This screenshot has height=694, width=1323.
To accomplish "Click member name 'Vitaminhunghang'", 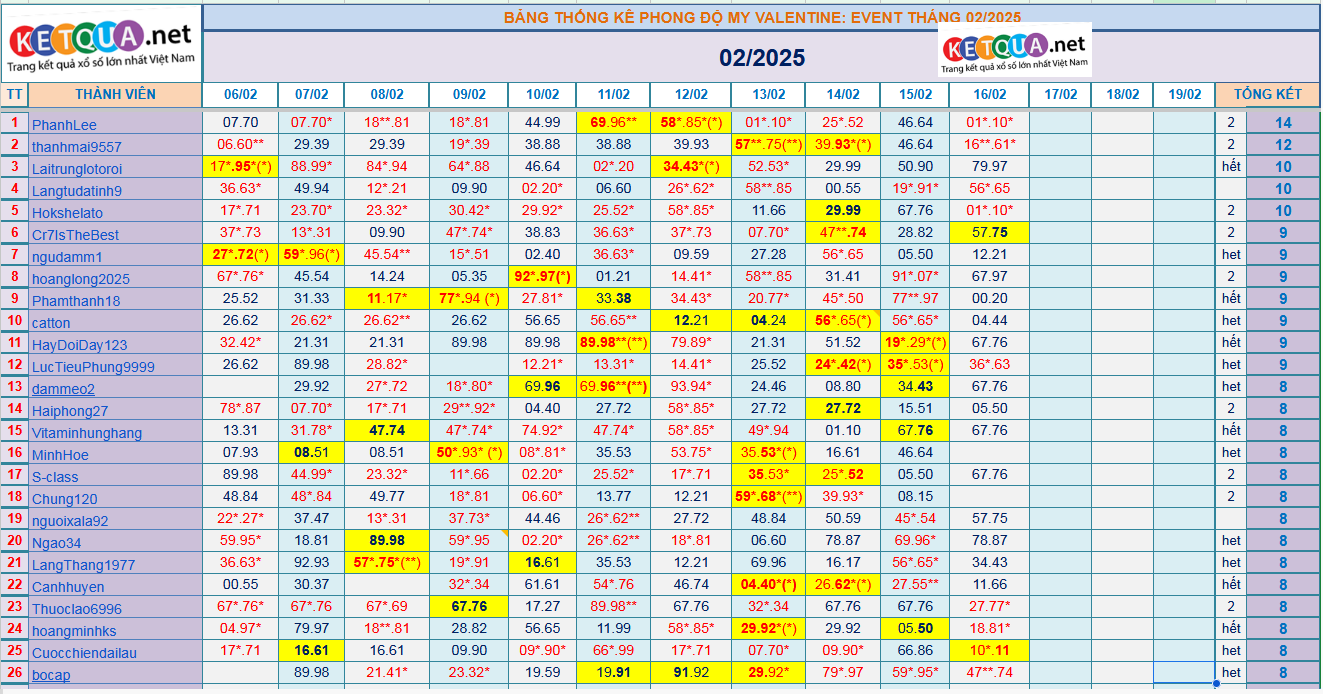I will (x=87, y=433).
